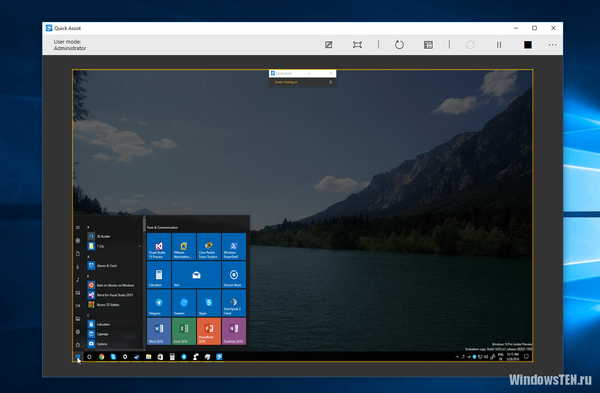Image resolution: width=600 pixels, height=393 pixels.
Task: End the session with the black stop button
Action: point(528,45)
